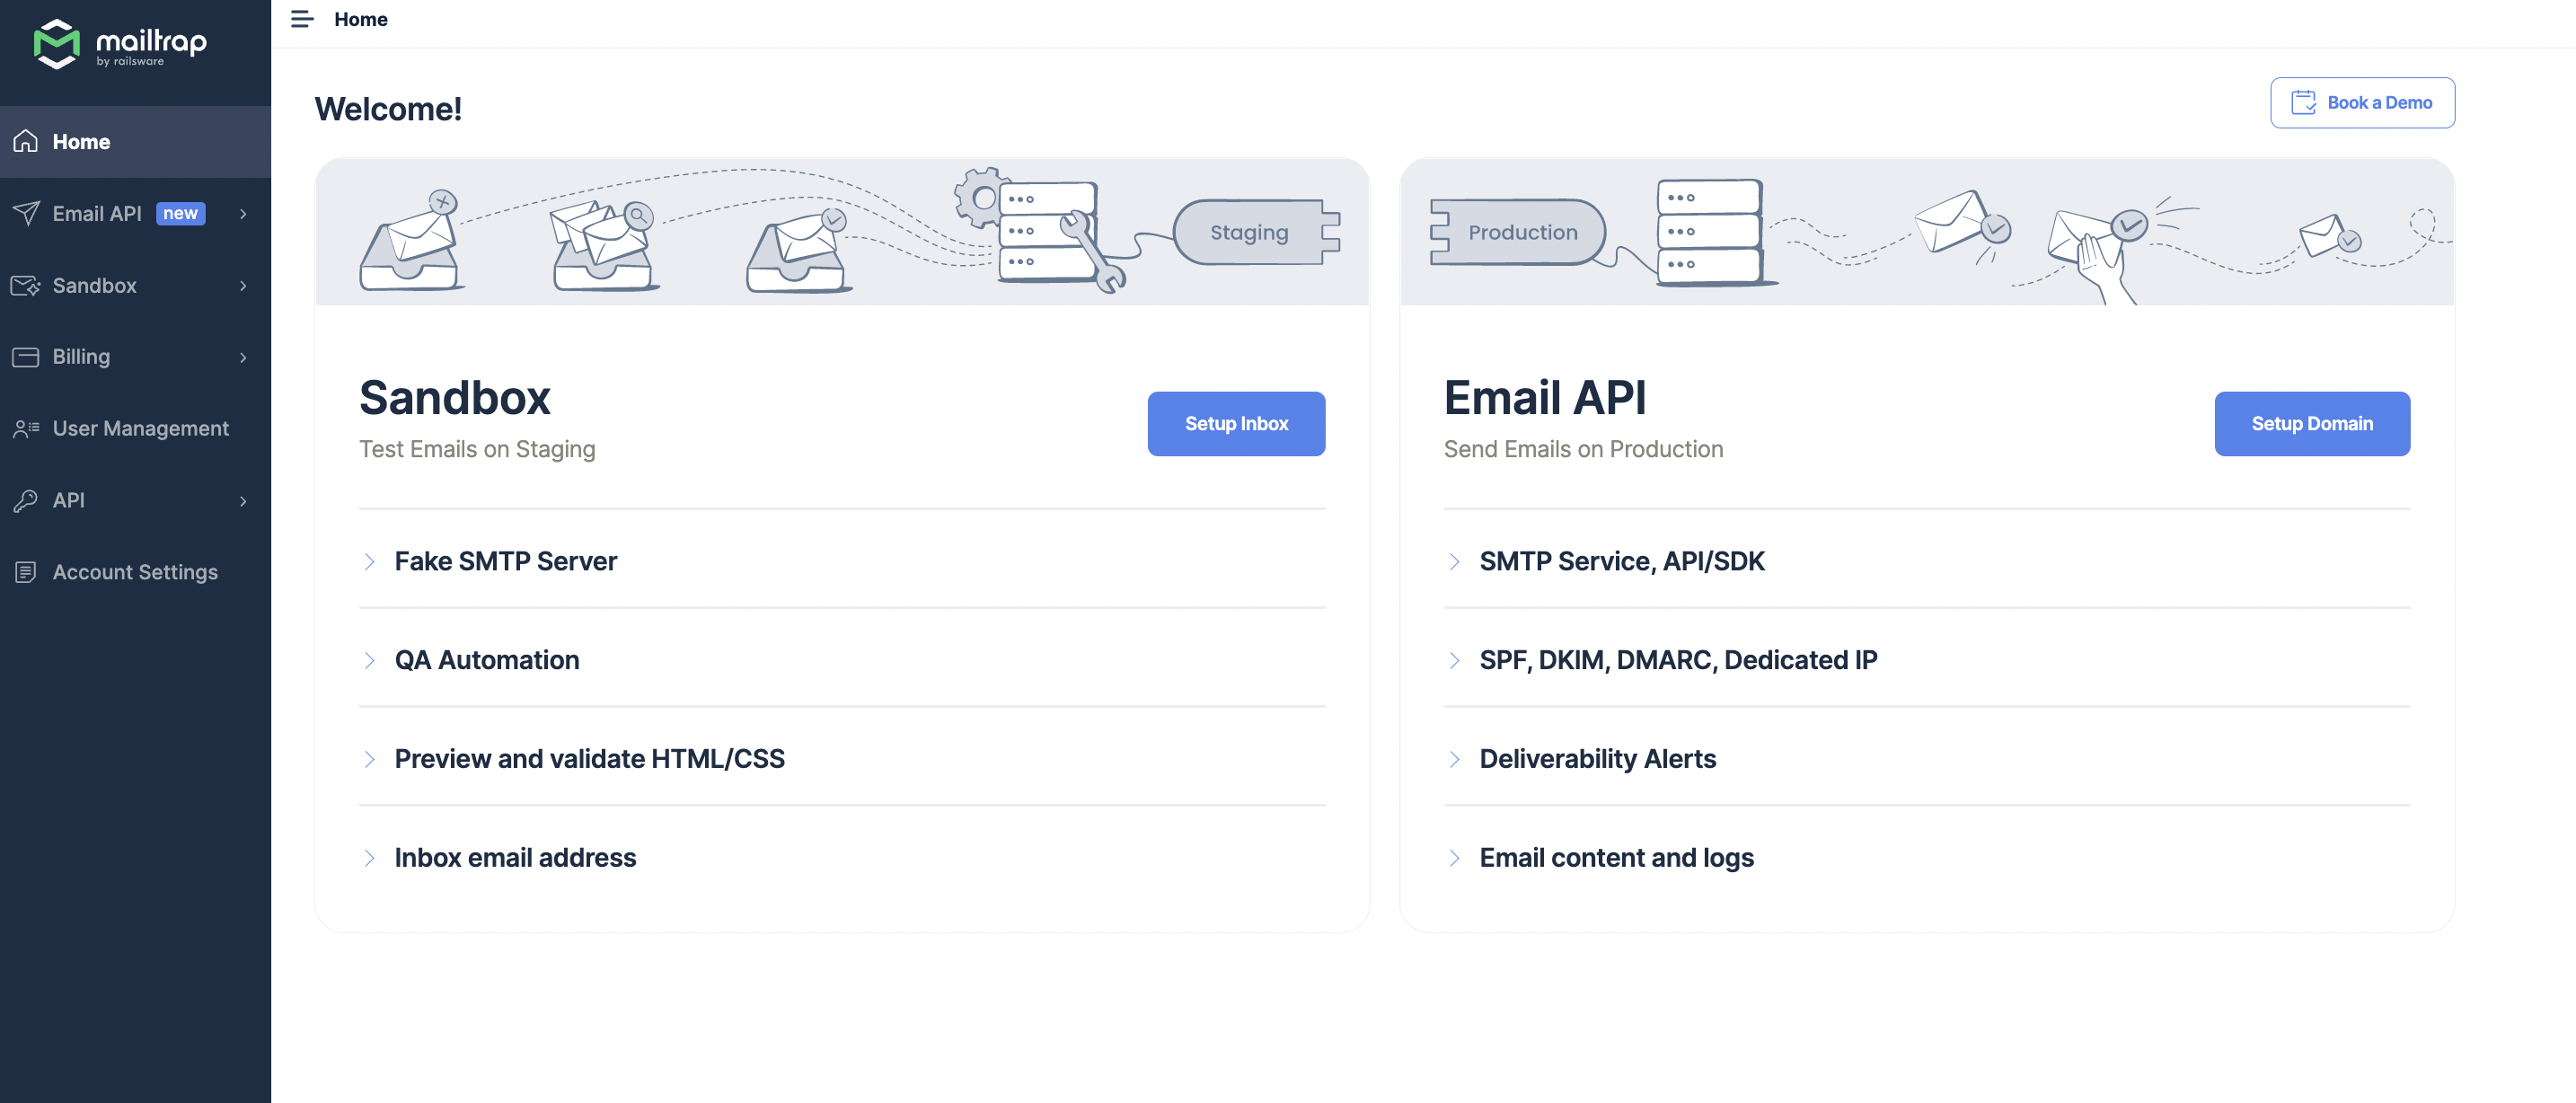Click the 'Send Emails on Production' subtitle
This screenshot has height=1103, width=2576.
1583,449
